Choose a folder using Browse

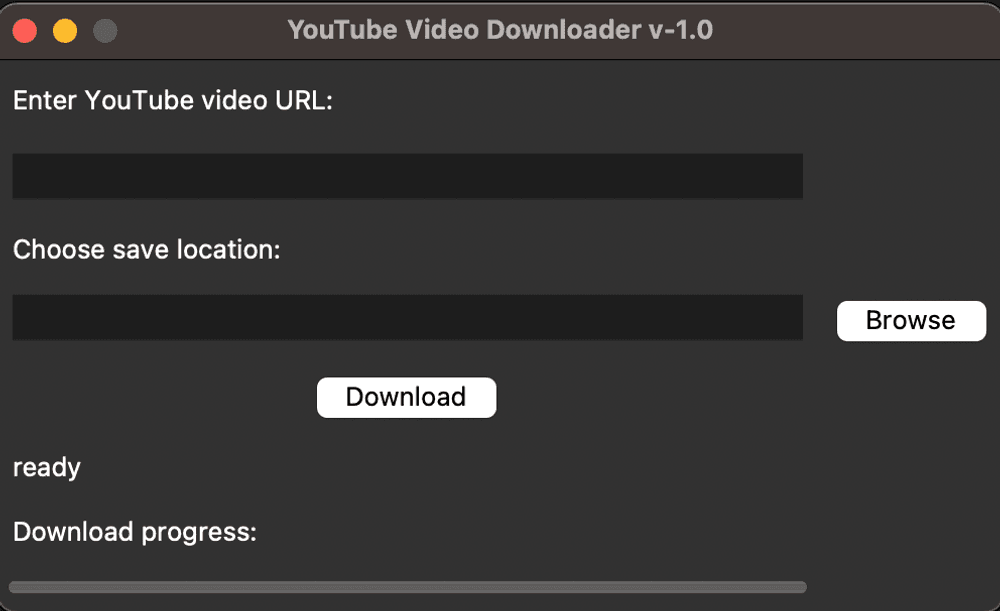911,321
